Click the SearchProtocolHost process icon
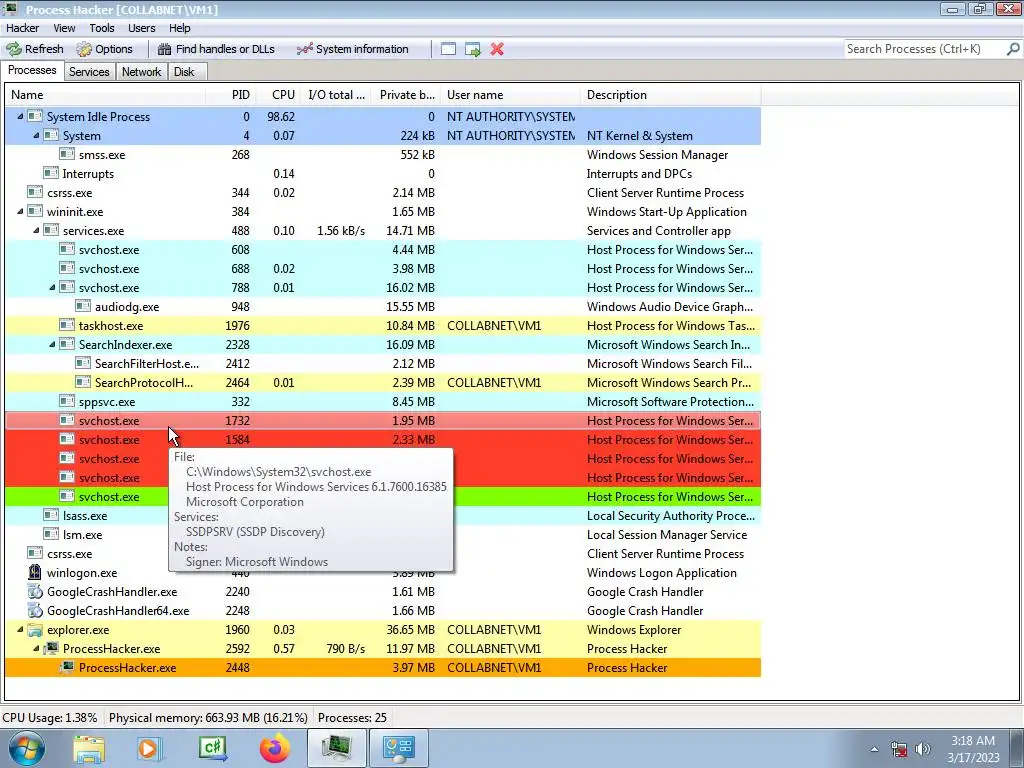The image size is (1024, 768). [83, 382]
